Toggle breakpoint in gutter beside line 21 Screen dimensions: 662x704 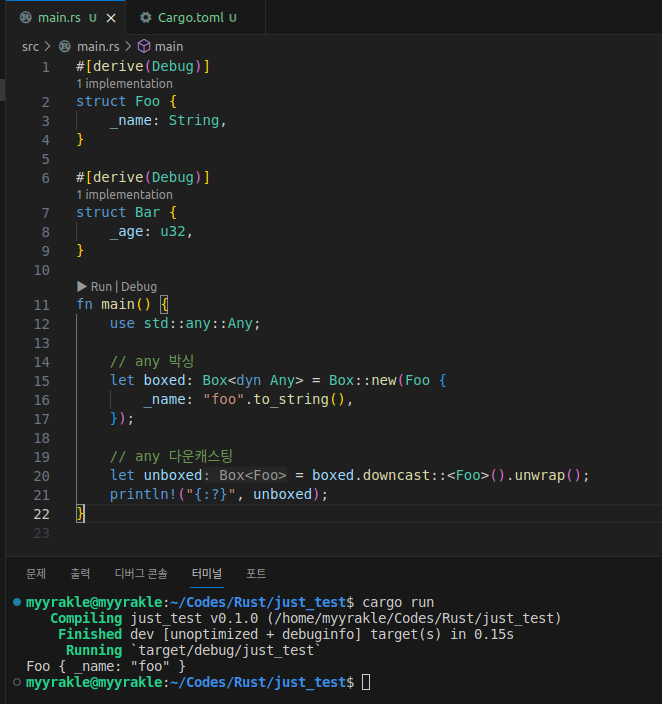coord(14,495)
